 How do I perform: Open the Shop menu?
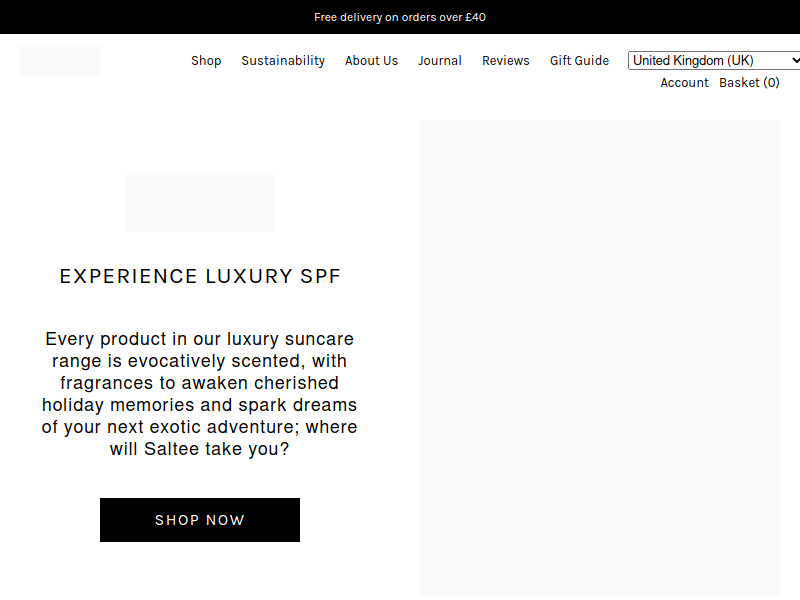click(x=206, y=61)
